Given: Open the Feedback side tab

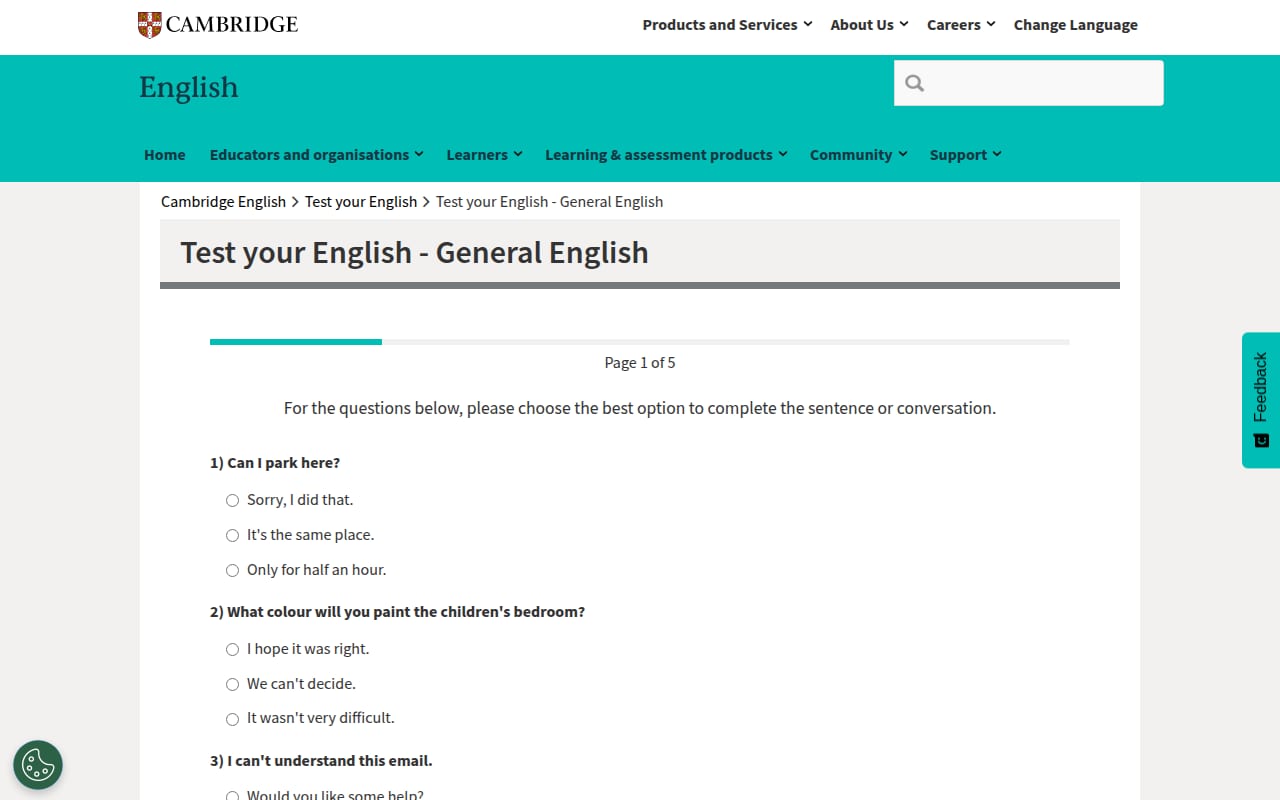Looking at the screenshot, I should 1261,400.
